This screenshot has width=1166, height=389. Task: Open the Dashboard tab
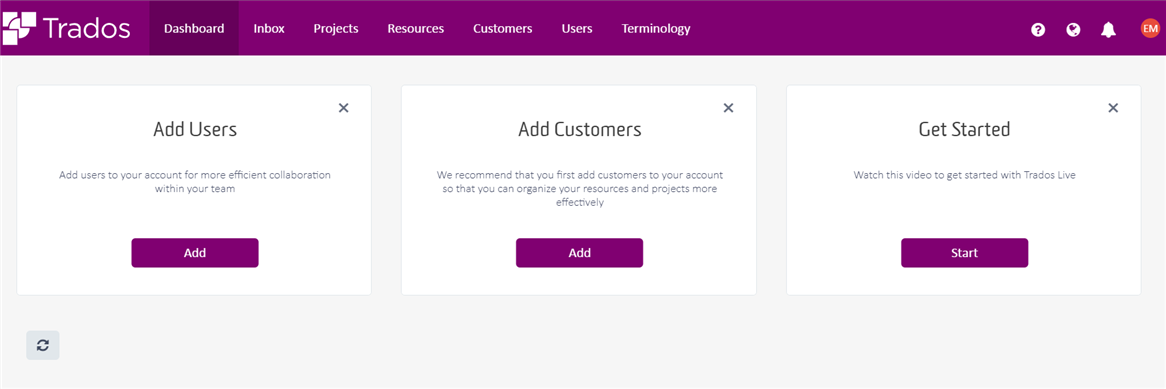[x=194, y=28]
